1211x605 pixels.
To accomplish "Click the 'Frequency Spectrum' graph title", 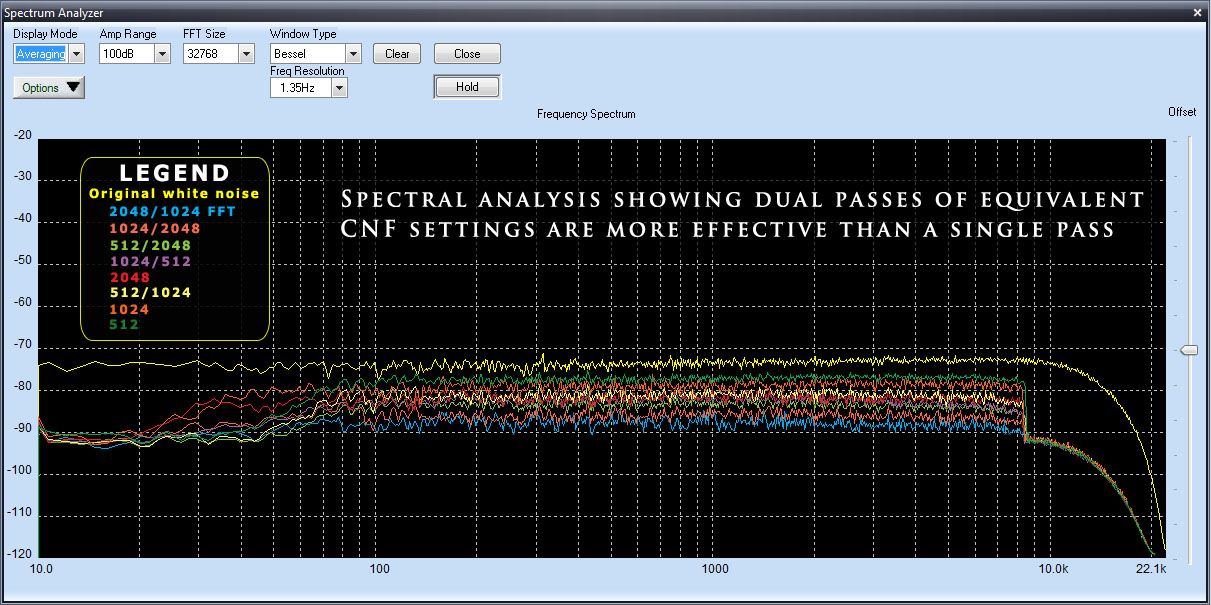I will [586, 114].
